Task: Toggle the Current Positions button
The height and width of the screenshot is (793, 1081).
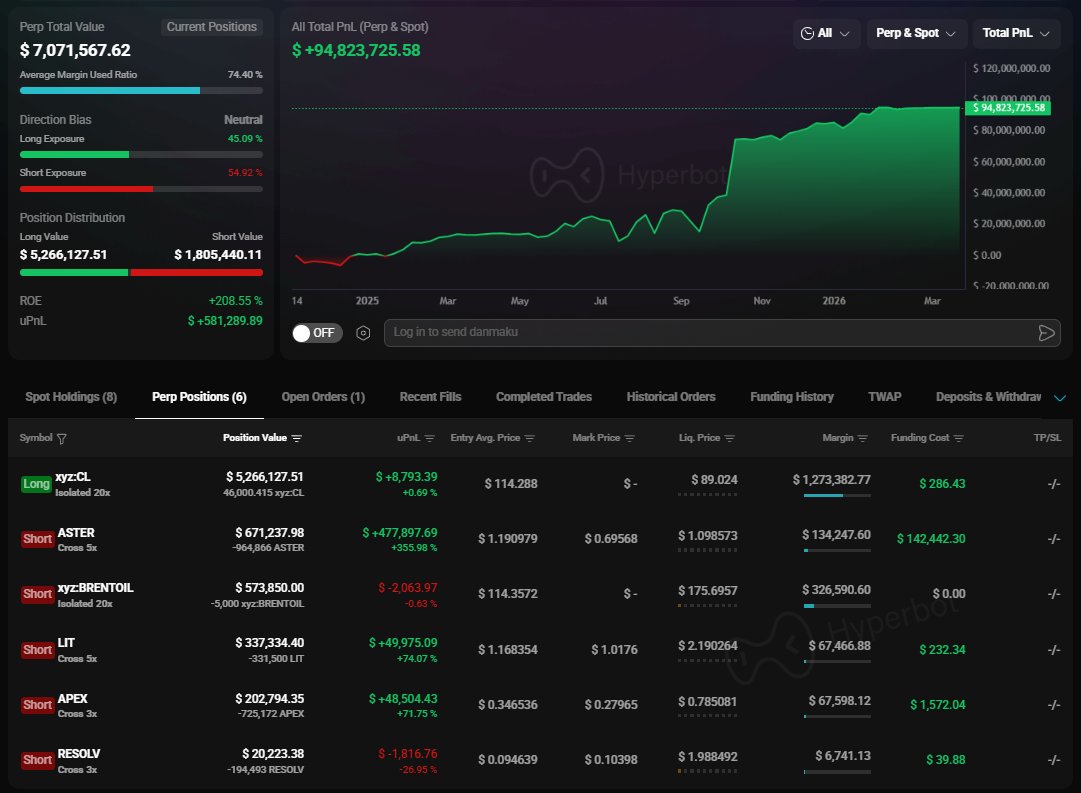Action: 212,27
